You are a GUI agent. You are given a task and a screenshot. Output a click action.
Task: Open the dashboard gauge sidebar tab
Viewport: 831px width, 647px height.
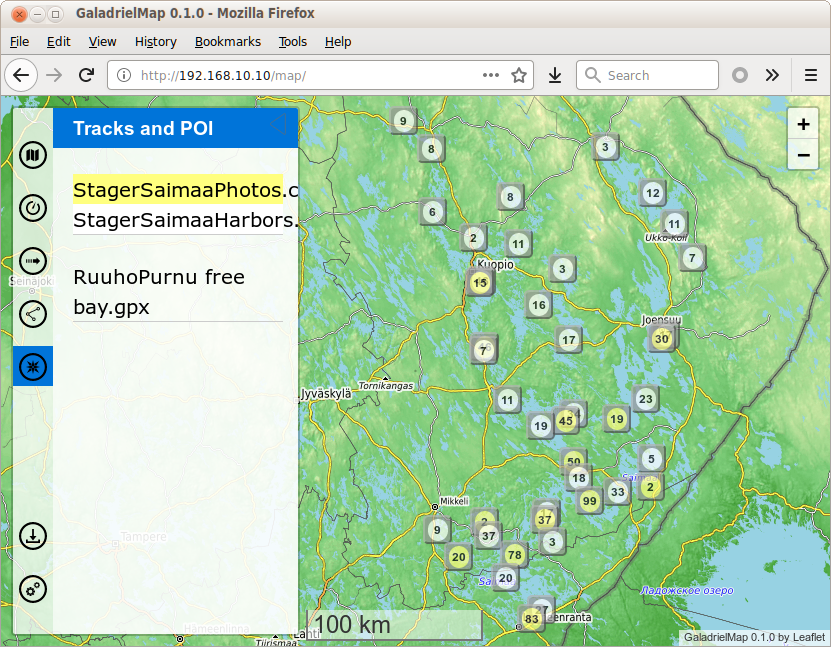point(33,208)
